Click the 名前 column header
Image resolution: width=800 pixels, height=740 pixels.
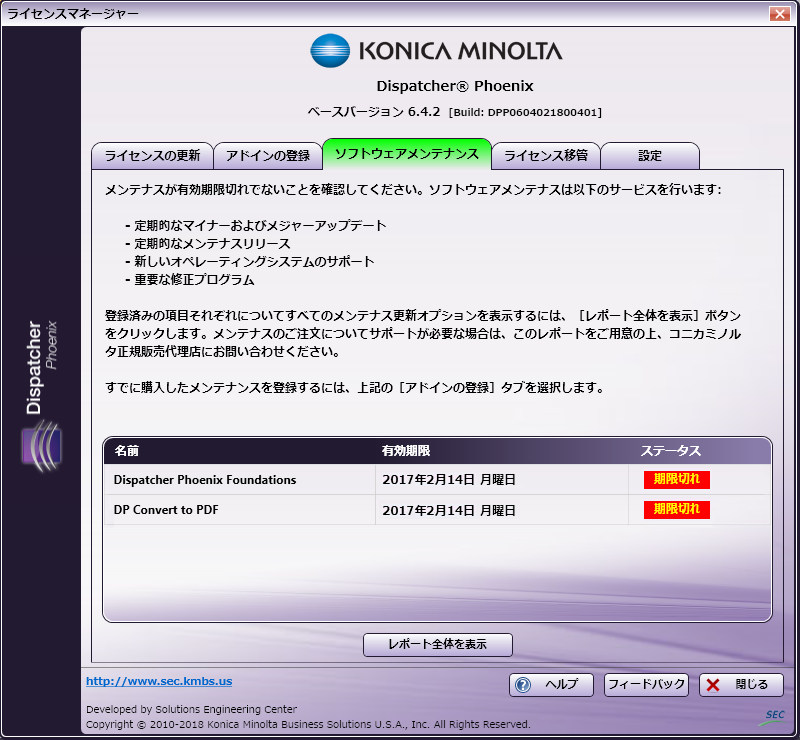click(x=127, y=451)
